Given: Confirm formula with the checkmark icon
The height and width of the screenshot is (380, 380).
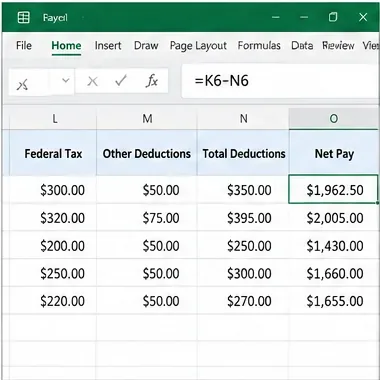Looking at the screenshot, I should 121,81.
